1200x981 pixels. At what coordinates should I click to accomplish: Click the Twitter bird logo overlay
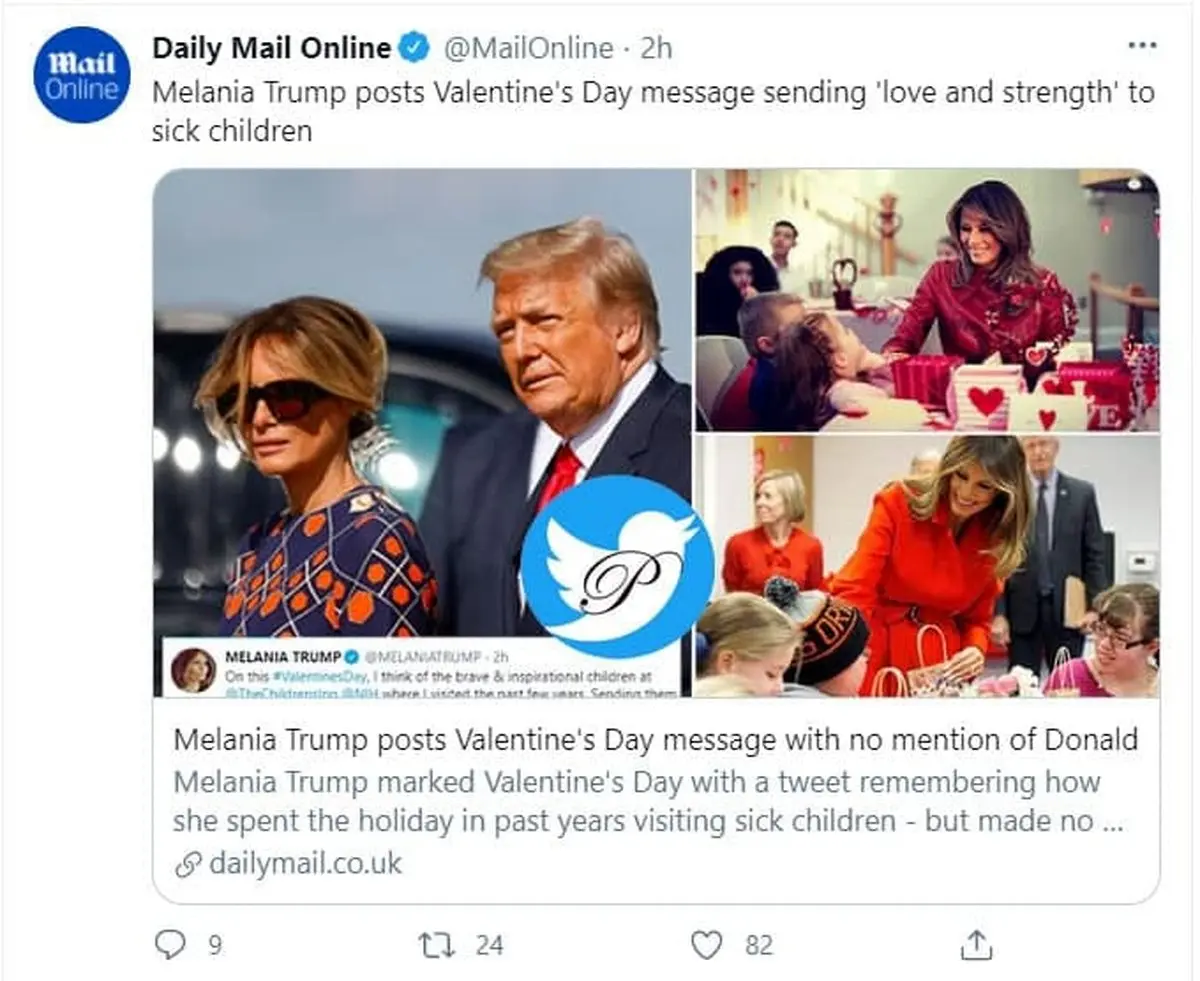tap(615, 565)
